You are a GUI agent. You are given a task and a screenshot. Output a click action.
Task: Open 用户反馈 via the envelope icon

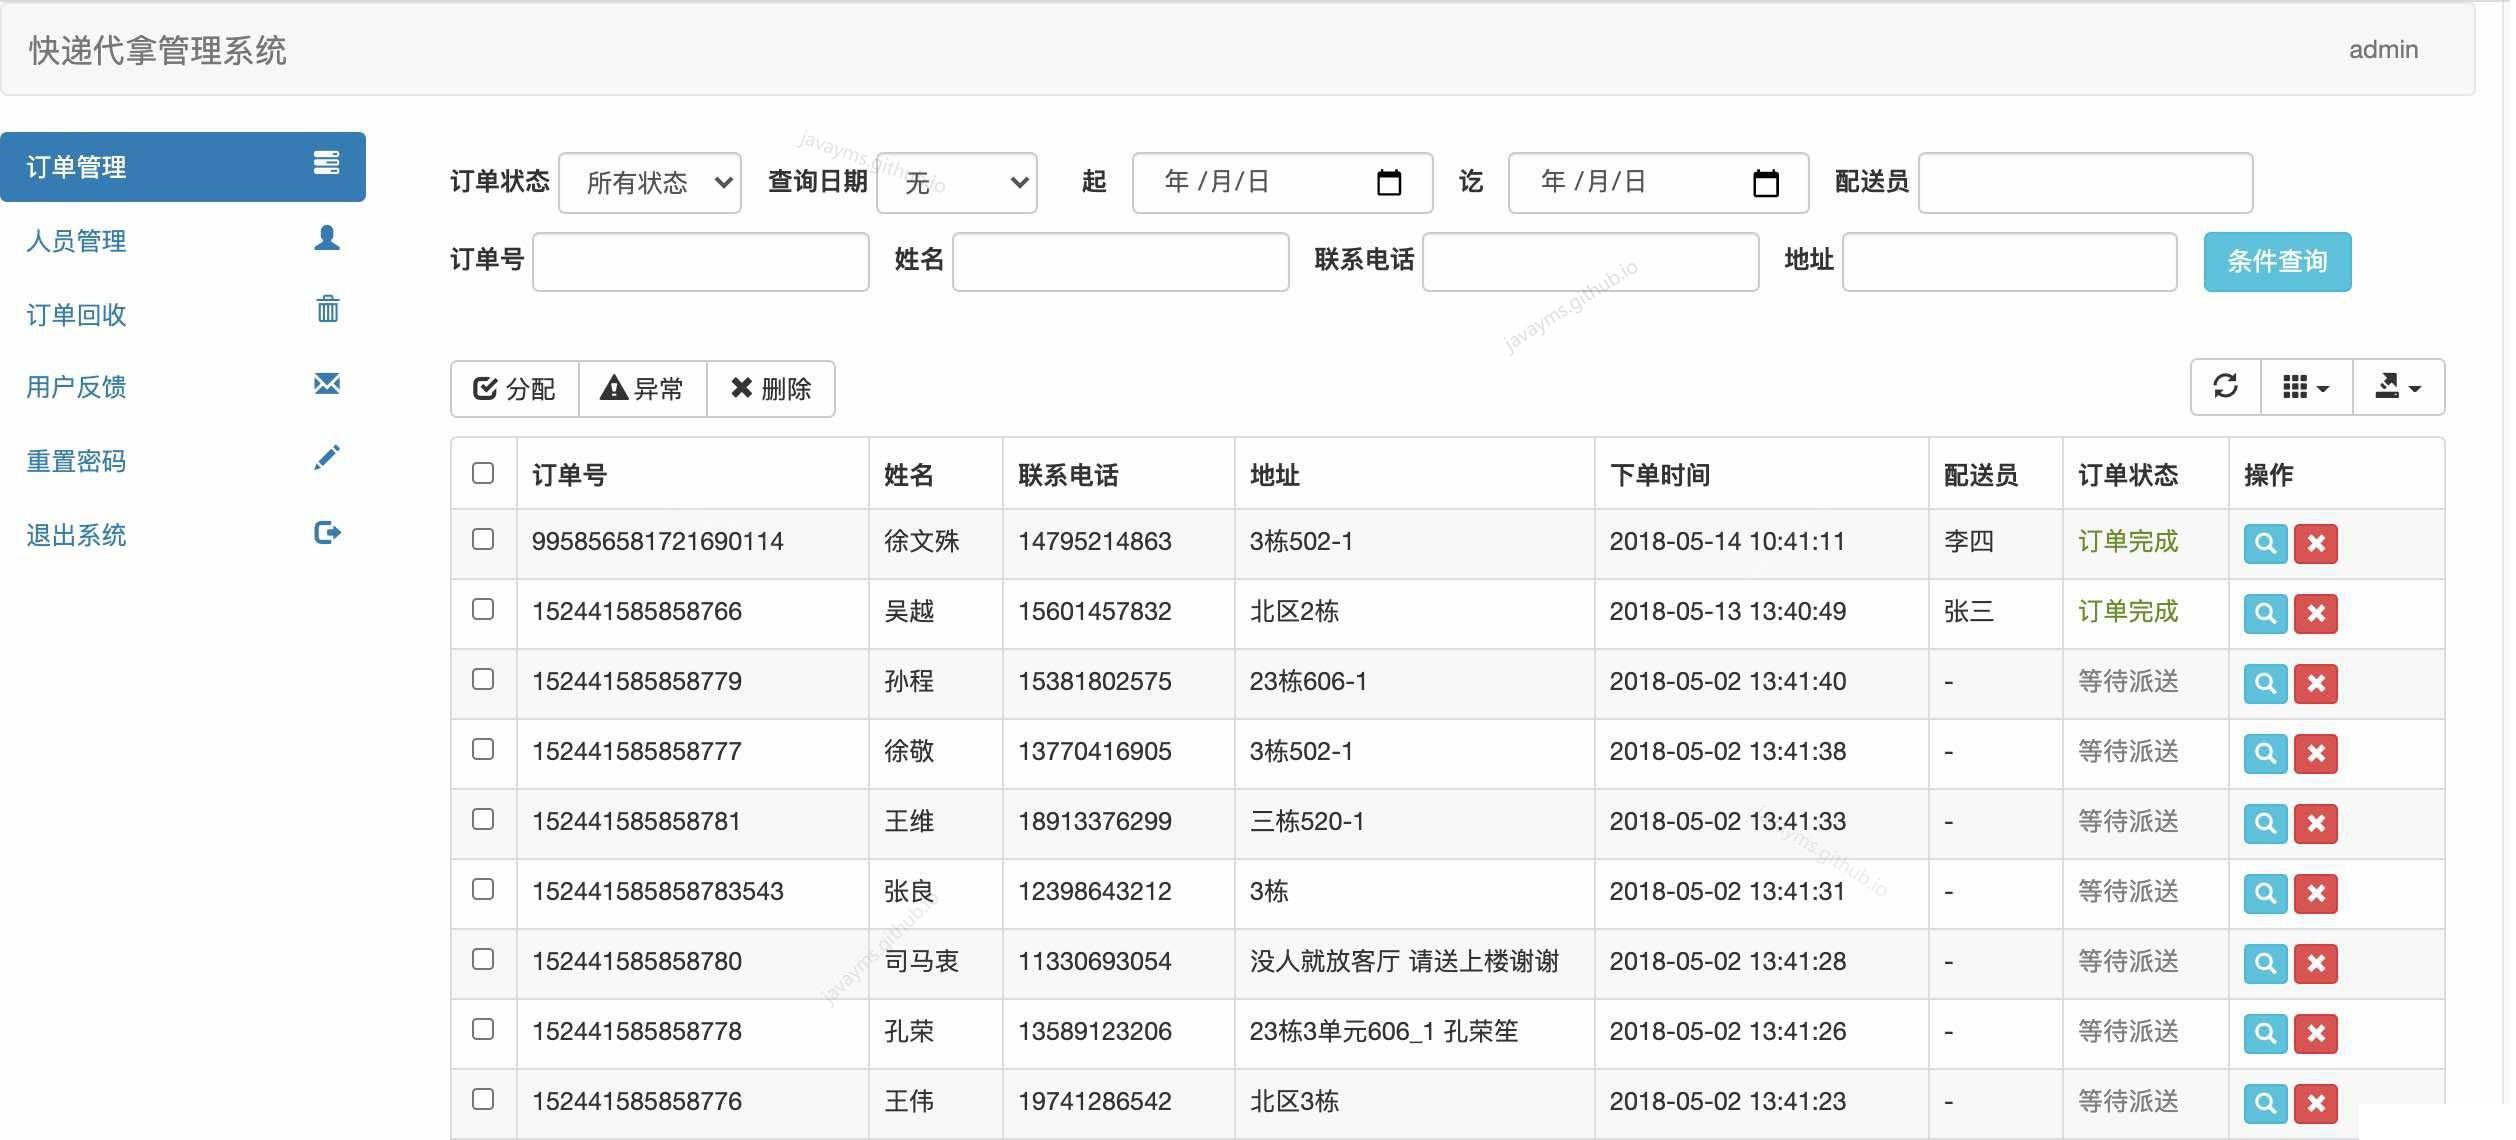pos(326,384)
